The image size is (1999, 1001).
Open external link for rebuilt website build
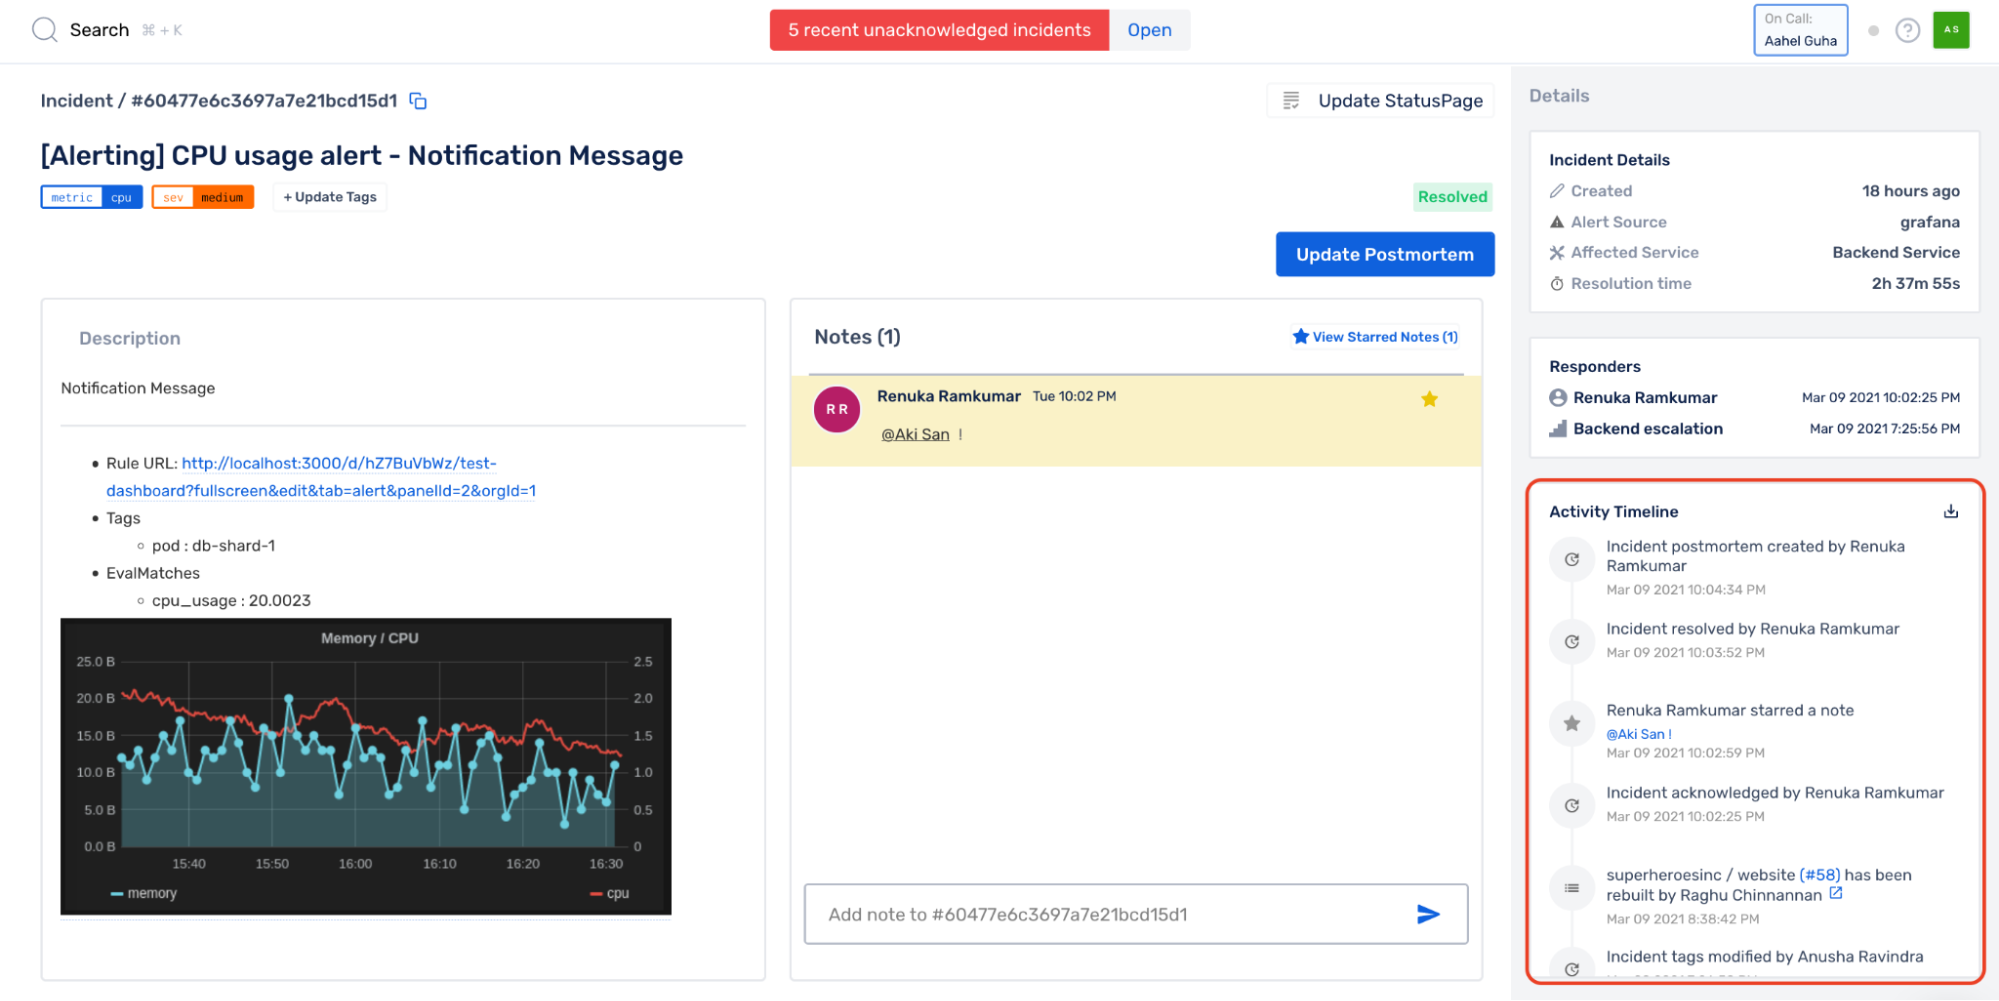[x=1836, y=894]
